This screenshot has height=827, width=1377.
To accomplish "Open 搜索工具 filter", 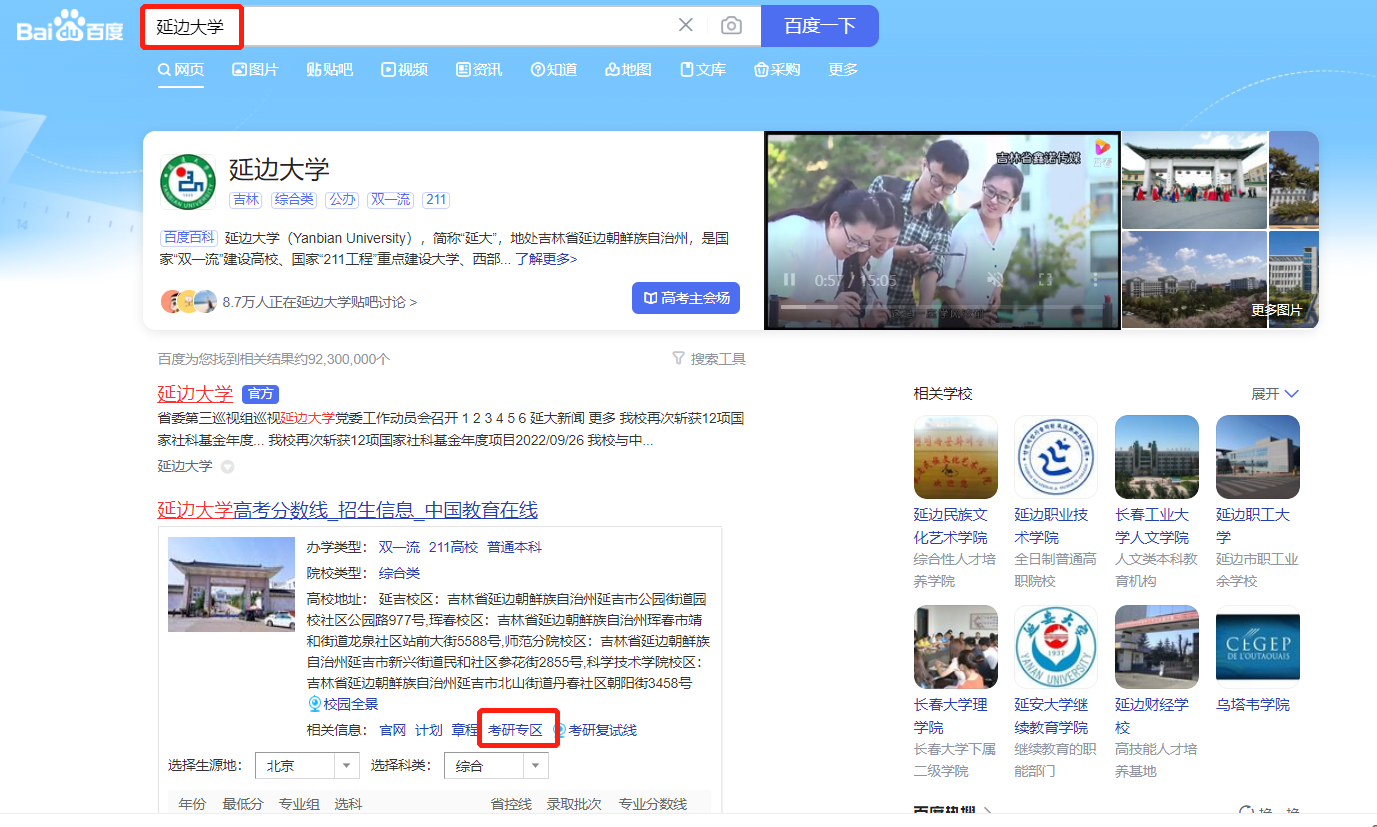I will 709,359.
